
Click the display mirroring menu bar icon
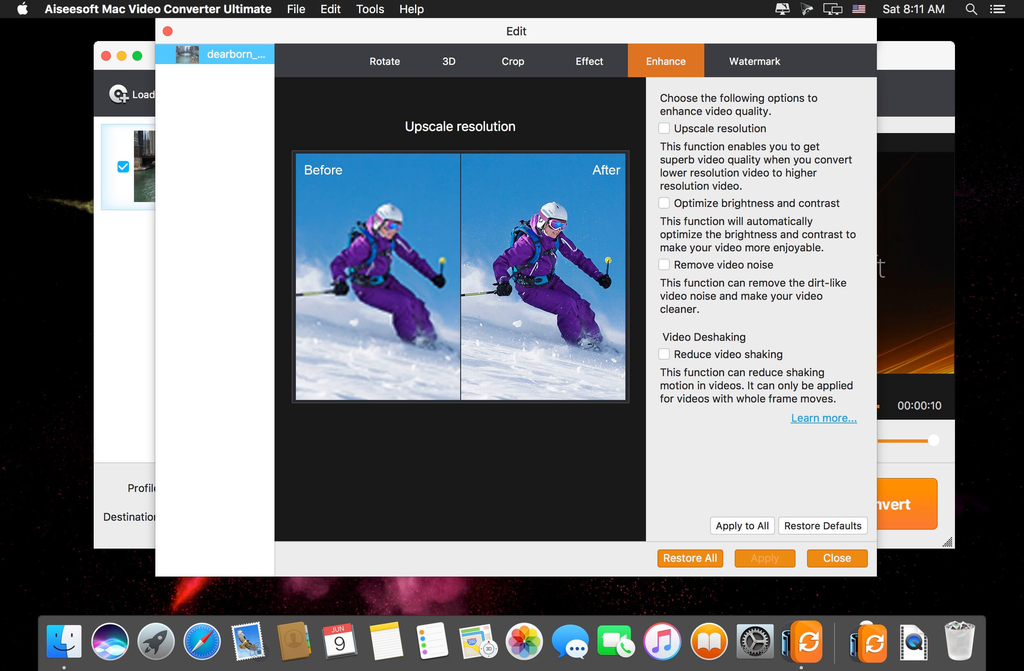tap(832, 9)
